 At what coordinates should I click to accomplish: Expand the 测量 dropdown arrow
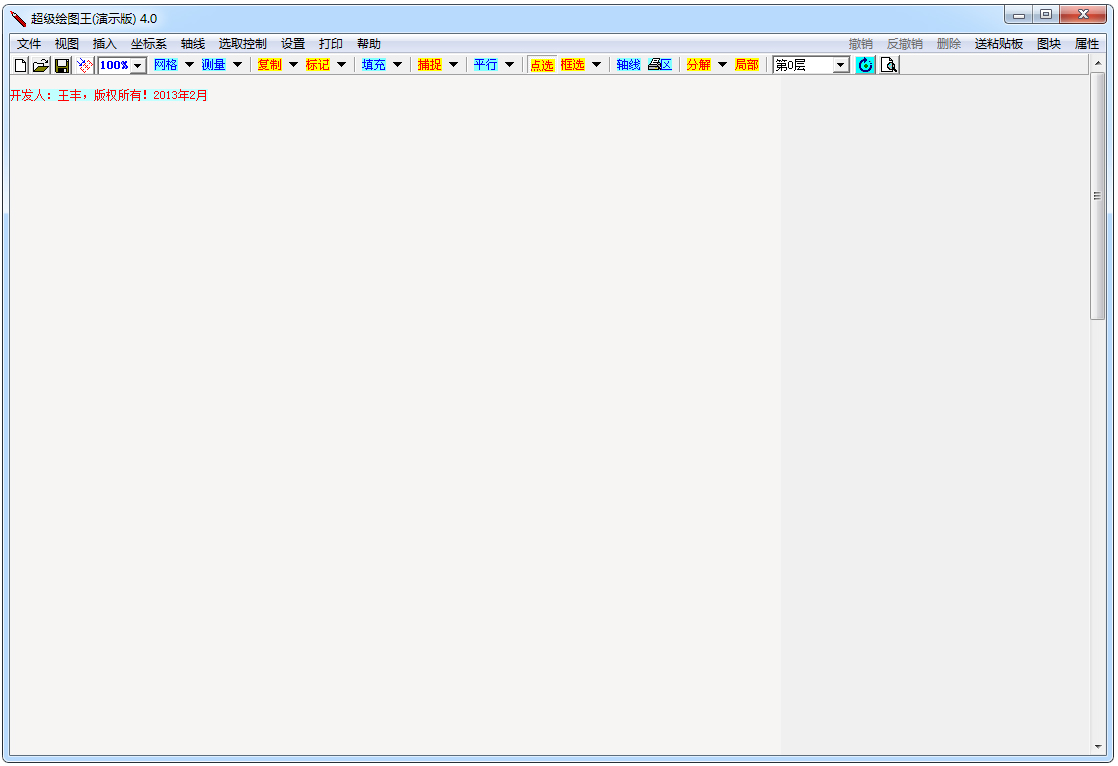pyautogui.click(x=237, y=65)
